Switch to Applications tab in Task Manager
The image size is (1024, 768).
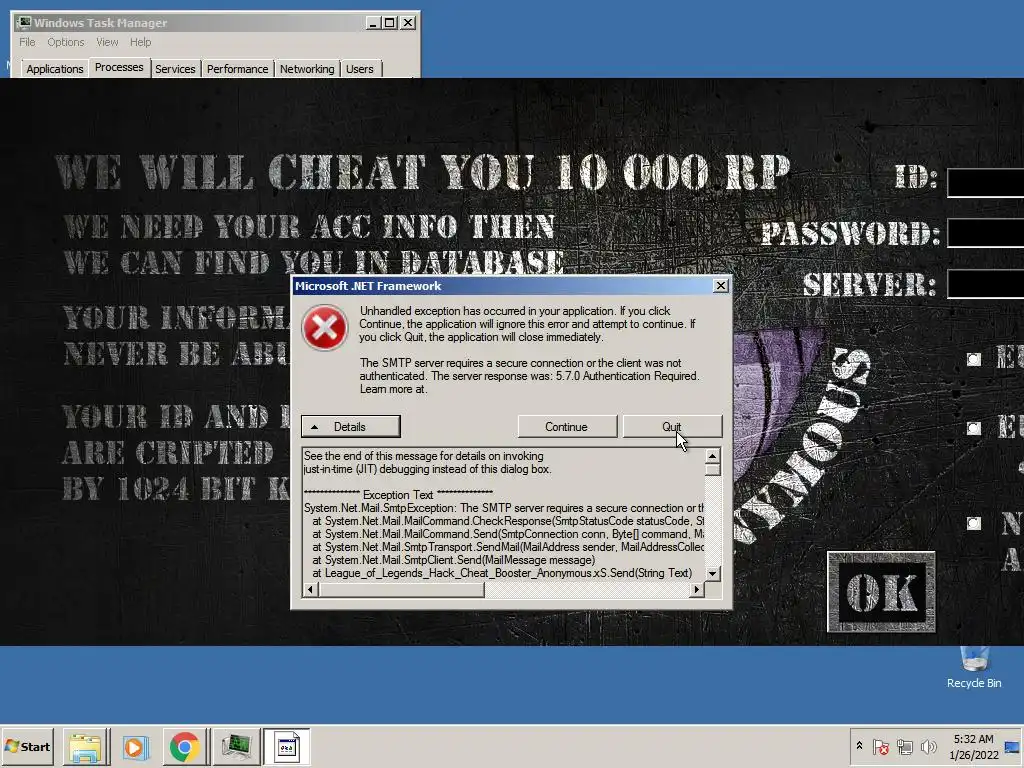pos(55,69)
